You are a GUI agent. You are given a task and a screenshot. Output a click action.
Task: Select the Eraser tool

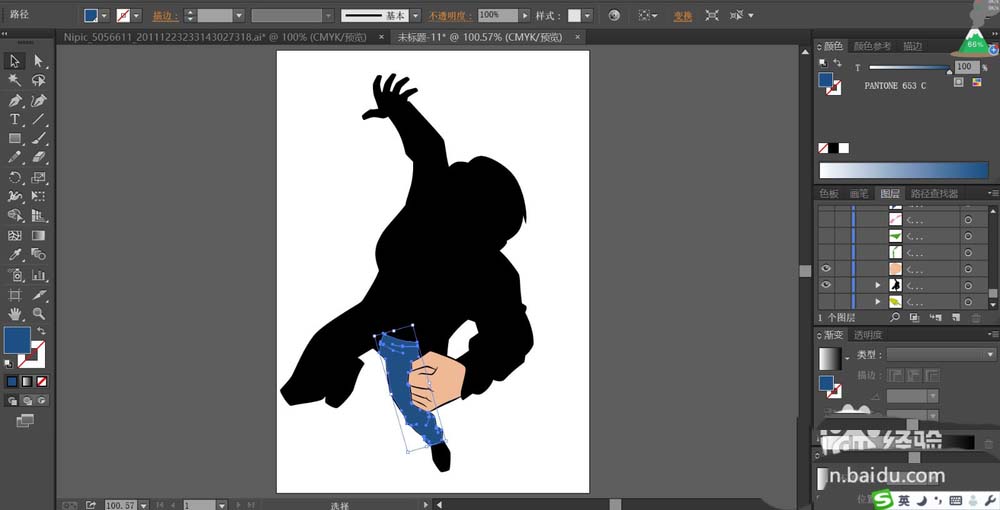[38, 157]
